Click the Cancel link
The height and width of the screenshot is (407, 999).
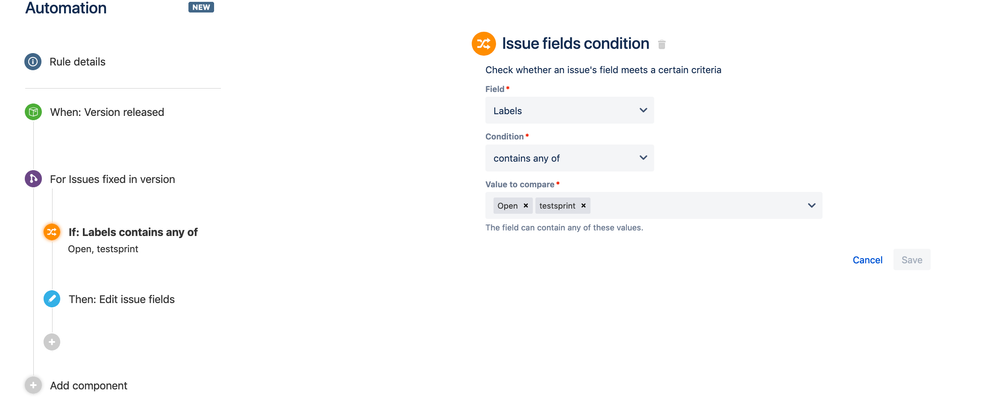(867, 260)
